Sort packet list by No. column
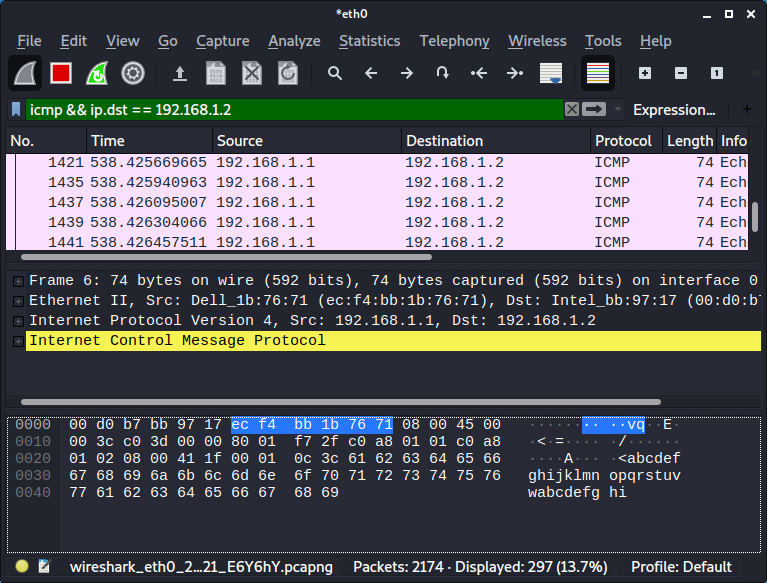This screenshot has width=767, height=583. (46, 141)
